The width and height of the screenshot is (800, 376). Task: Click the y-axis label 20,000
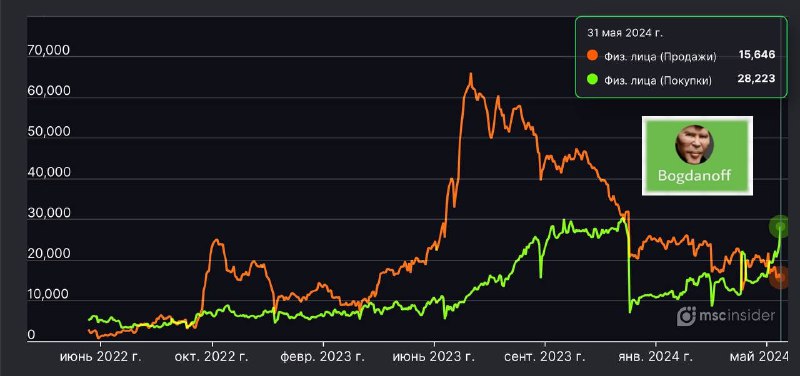48,254
